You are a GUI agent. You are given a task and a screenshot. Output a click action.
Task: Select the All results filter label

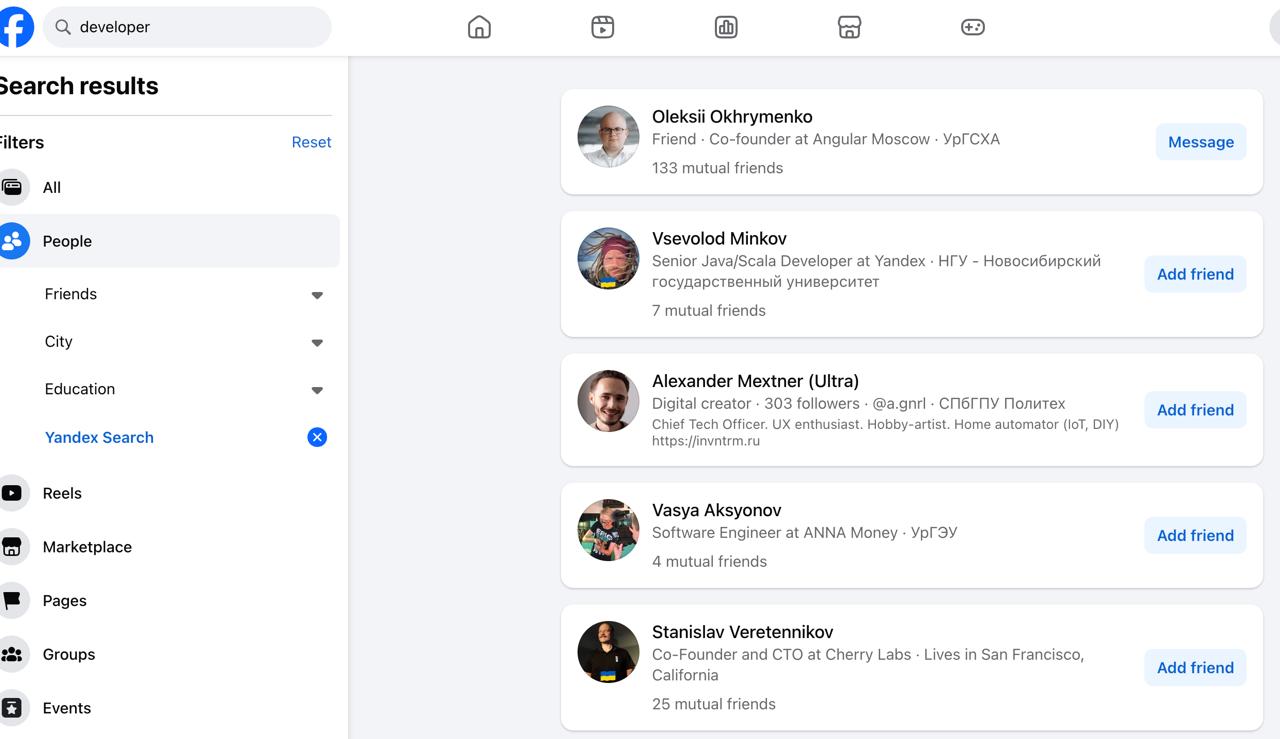pyautogui.click(x=52, y=187)
